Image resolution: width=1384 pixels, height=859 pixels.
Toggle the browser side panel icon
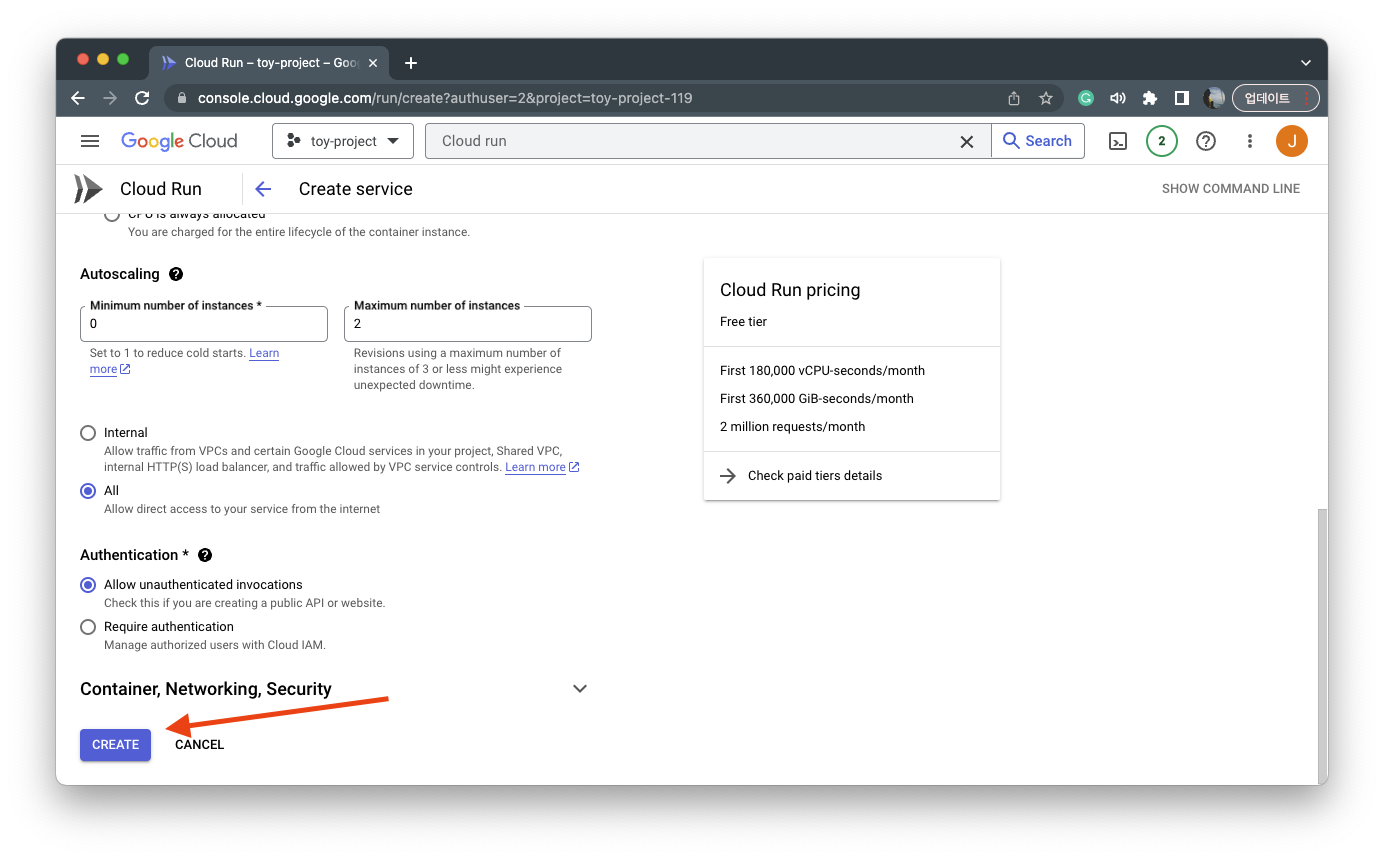pyautogui.click(x=1182, y=98)
